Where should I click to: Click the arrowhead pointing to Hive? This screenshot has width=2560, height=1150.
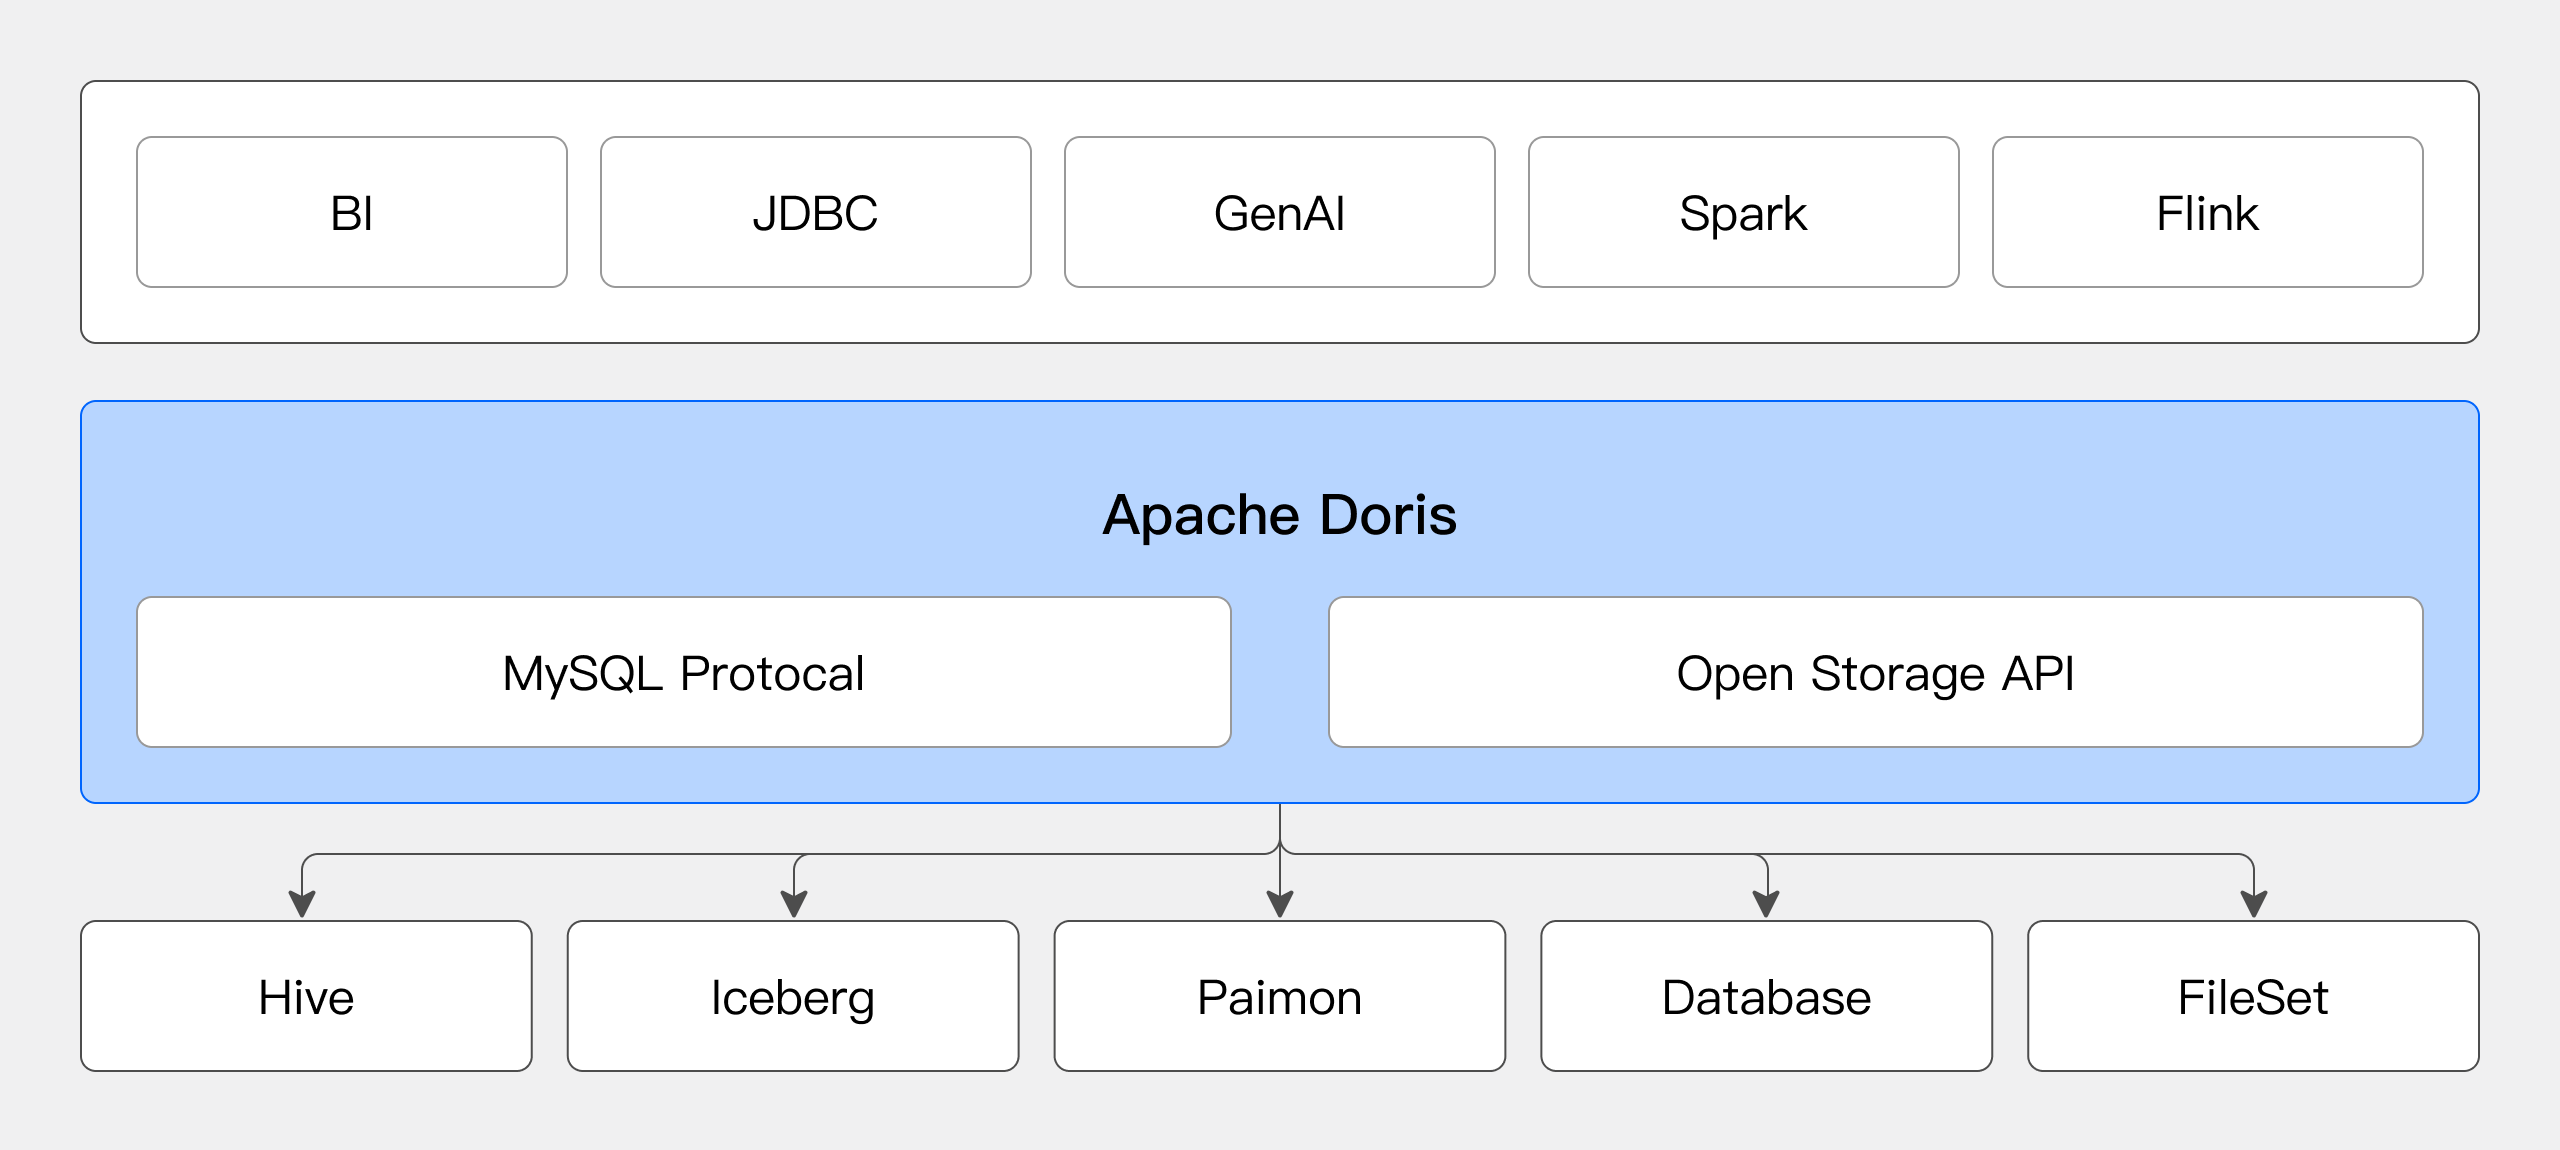click(302, 904)
